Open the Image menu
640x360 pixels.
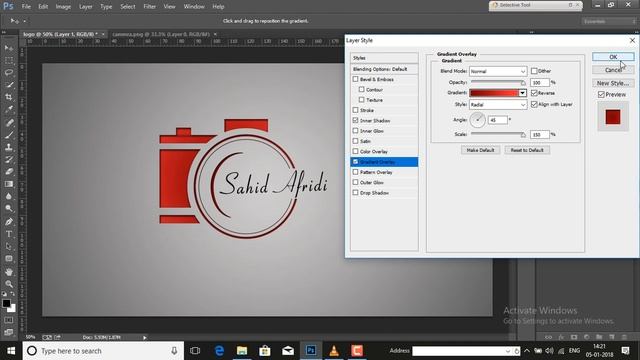pyautogui.click(x=63, y=7)
